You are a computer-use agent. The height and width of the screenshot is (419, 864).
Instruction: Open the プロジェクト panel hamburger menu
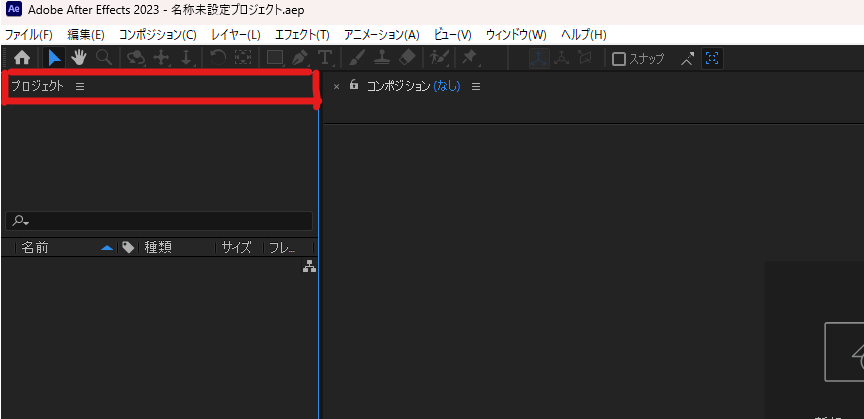click(x=80, y=87)
